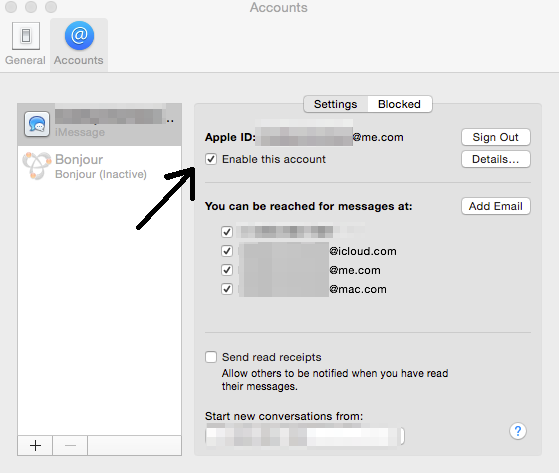Click the Sign Out button

point(496,137)
